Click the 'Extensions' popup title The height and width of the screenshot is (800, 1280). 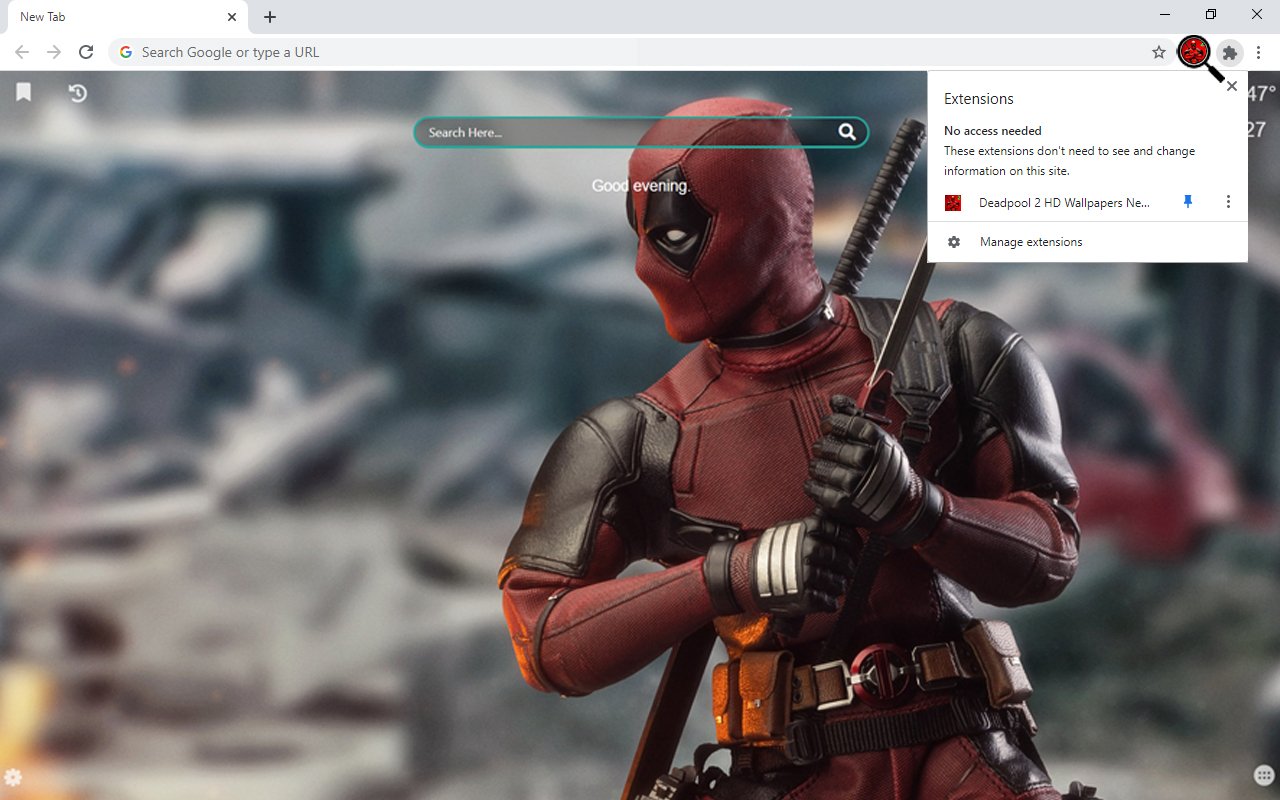(979, 99)
